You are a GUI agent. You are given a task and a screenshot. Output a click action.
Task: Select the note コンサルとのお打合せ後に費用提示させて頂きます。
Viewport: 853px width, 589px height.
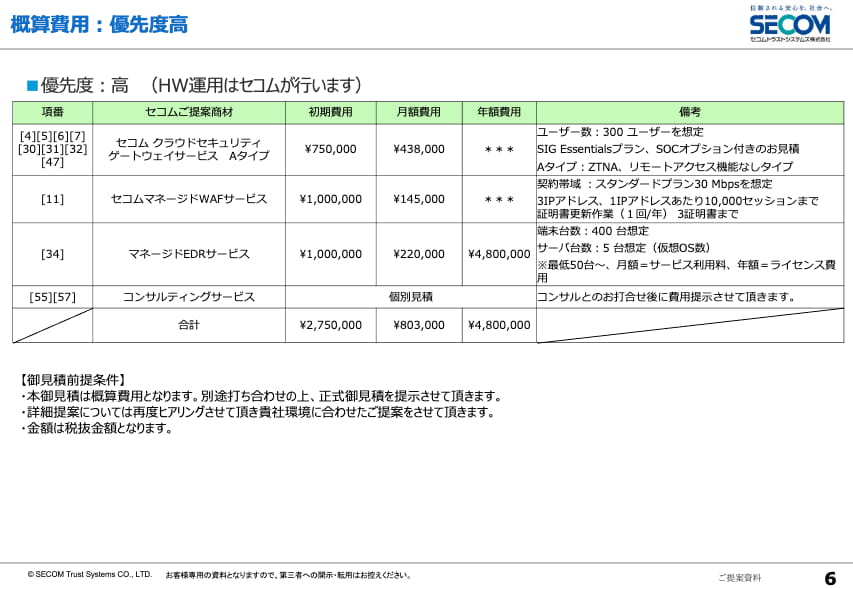click(666, 297)
